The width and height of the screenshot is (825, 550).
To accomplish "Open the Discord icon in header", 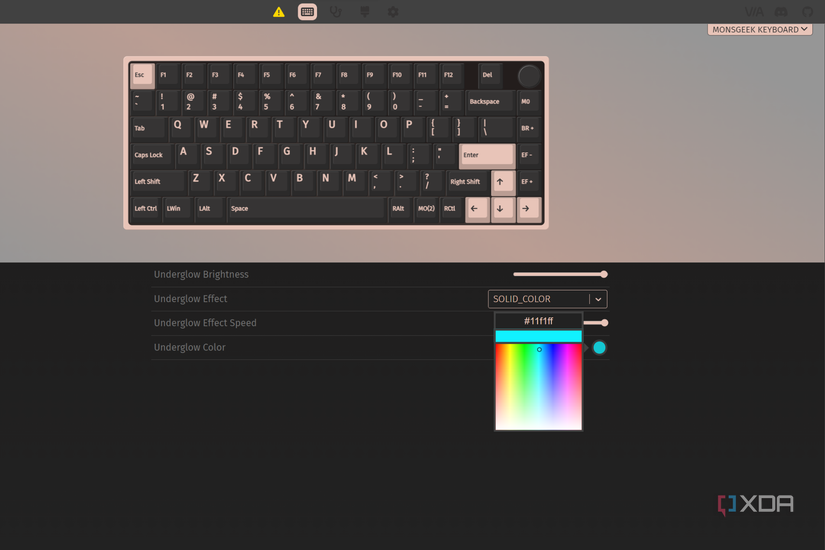I will (781, 12).
